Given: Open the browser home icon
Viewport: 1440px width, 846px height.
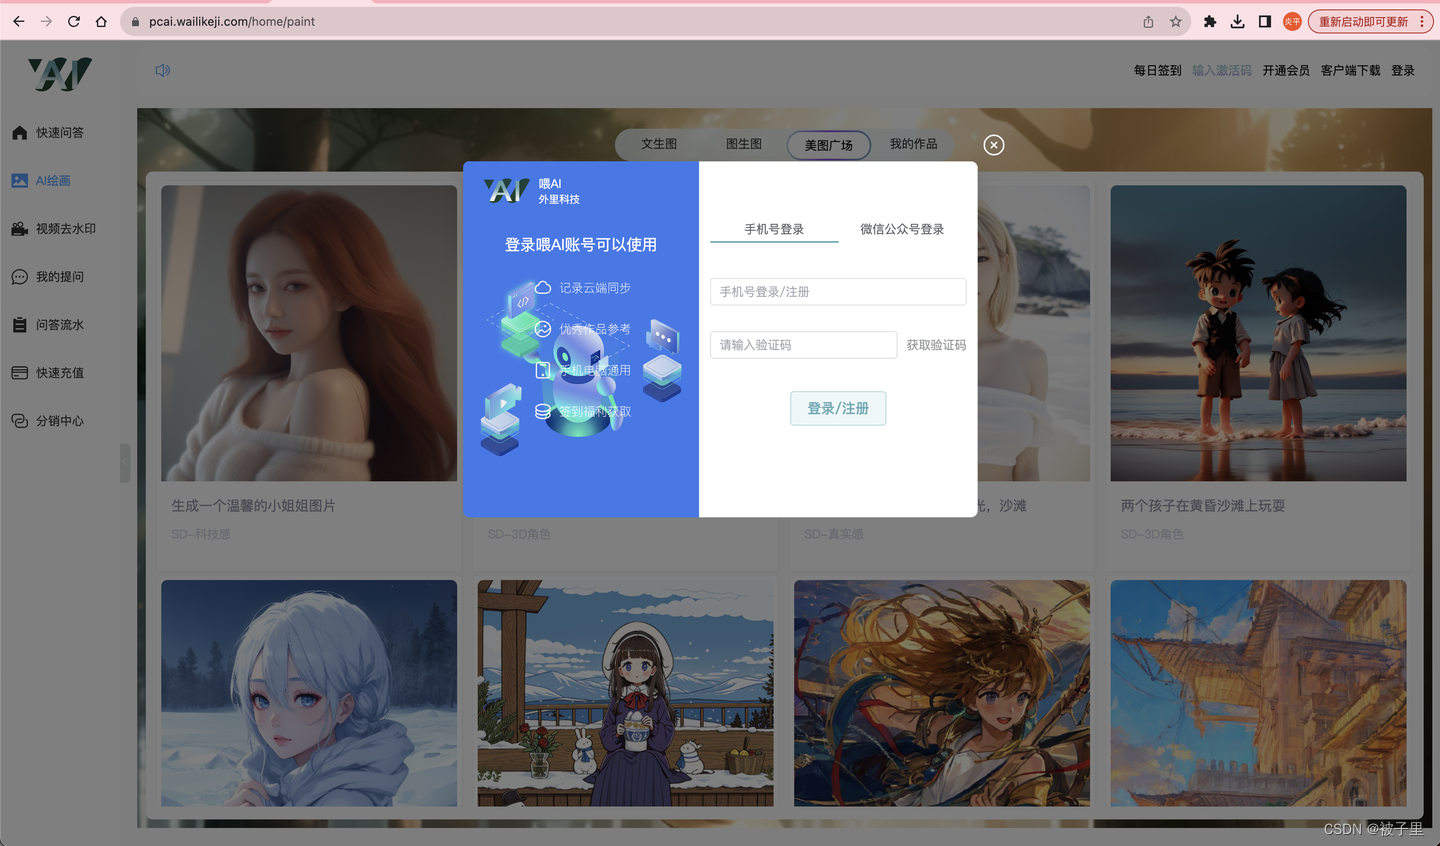Looking at the screenshot, I should [x=101, y=21].
